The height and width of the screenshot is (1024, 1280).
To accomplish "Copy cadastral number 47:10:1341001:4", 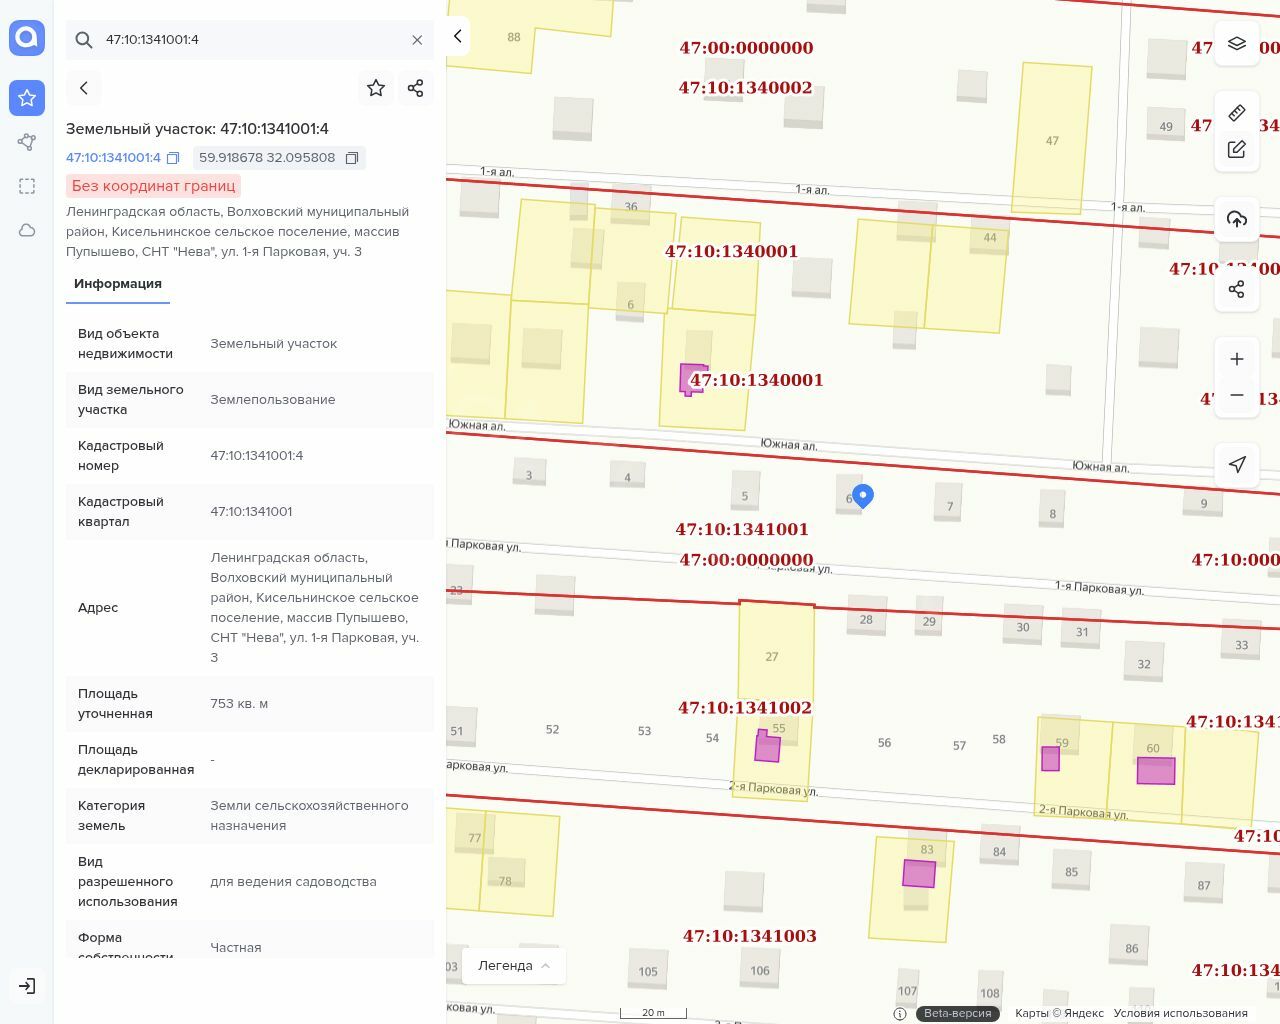I will pyautogui.click(x=173, y=158).
